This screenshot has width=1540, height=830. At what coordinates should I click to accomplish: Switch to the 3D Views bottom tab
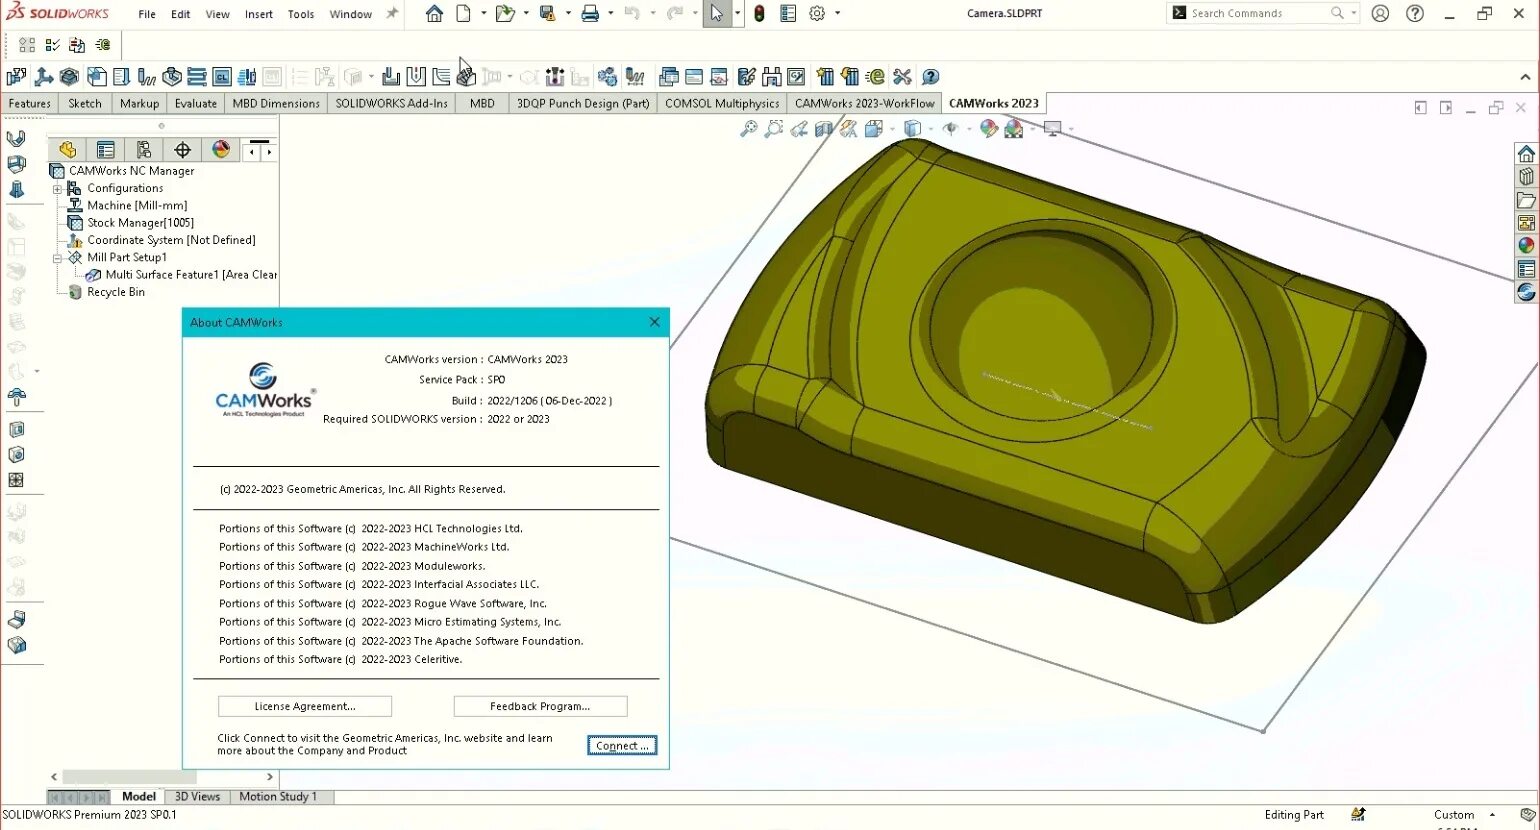(x=197, y=797)
